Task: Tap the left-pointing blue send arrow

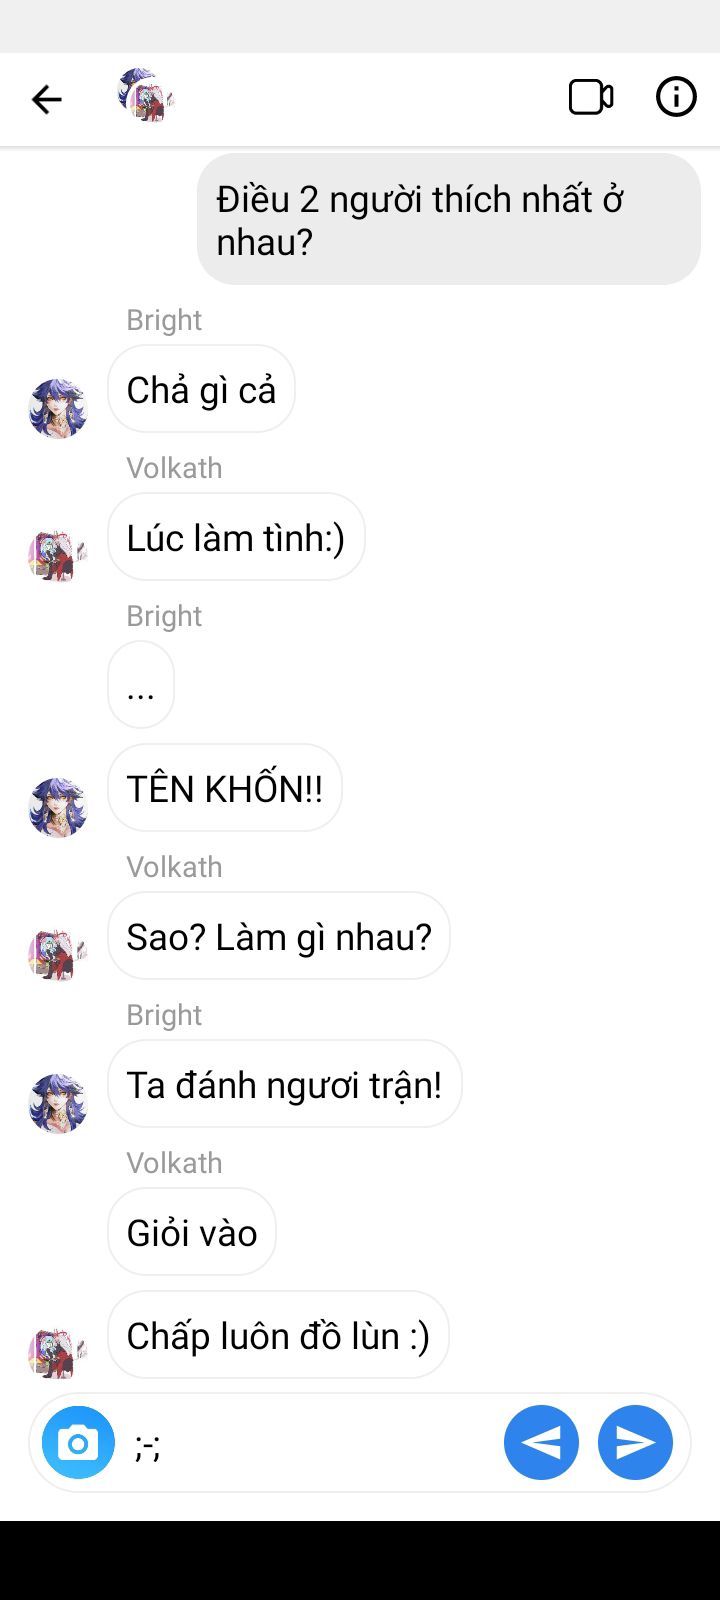Action: pyautogui.click(x=541, y=1442)
